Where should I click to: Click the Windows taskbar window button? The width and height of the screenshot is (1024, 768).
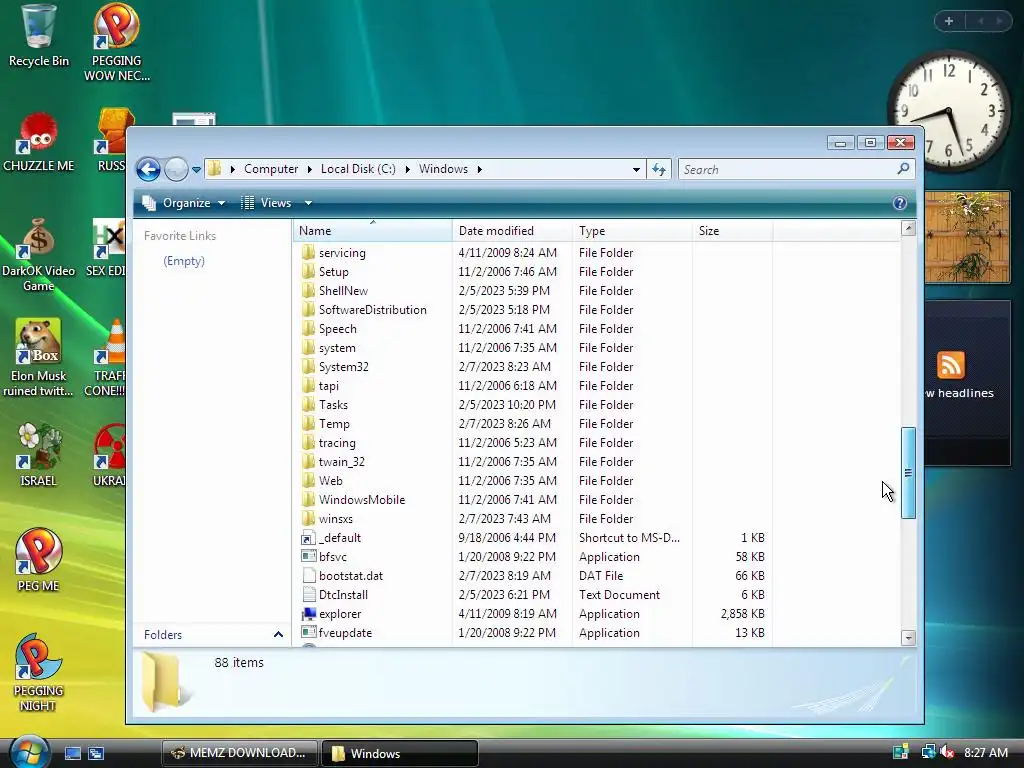(x=400, y=753)
